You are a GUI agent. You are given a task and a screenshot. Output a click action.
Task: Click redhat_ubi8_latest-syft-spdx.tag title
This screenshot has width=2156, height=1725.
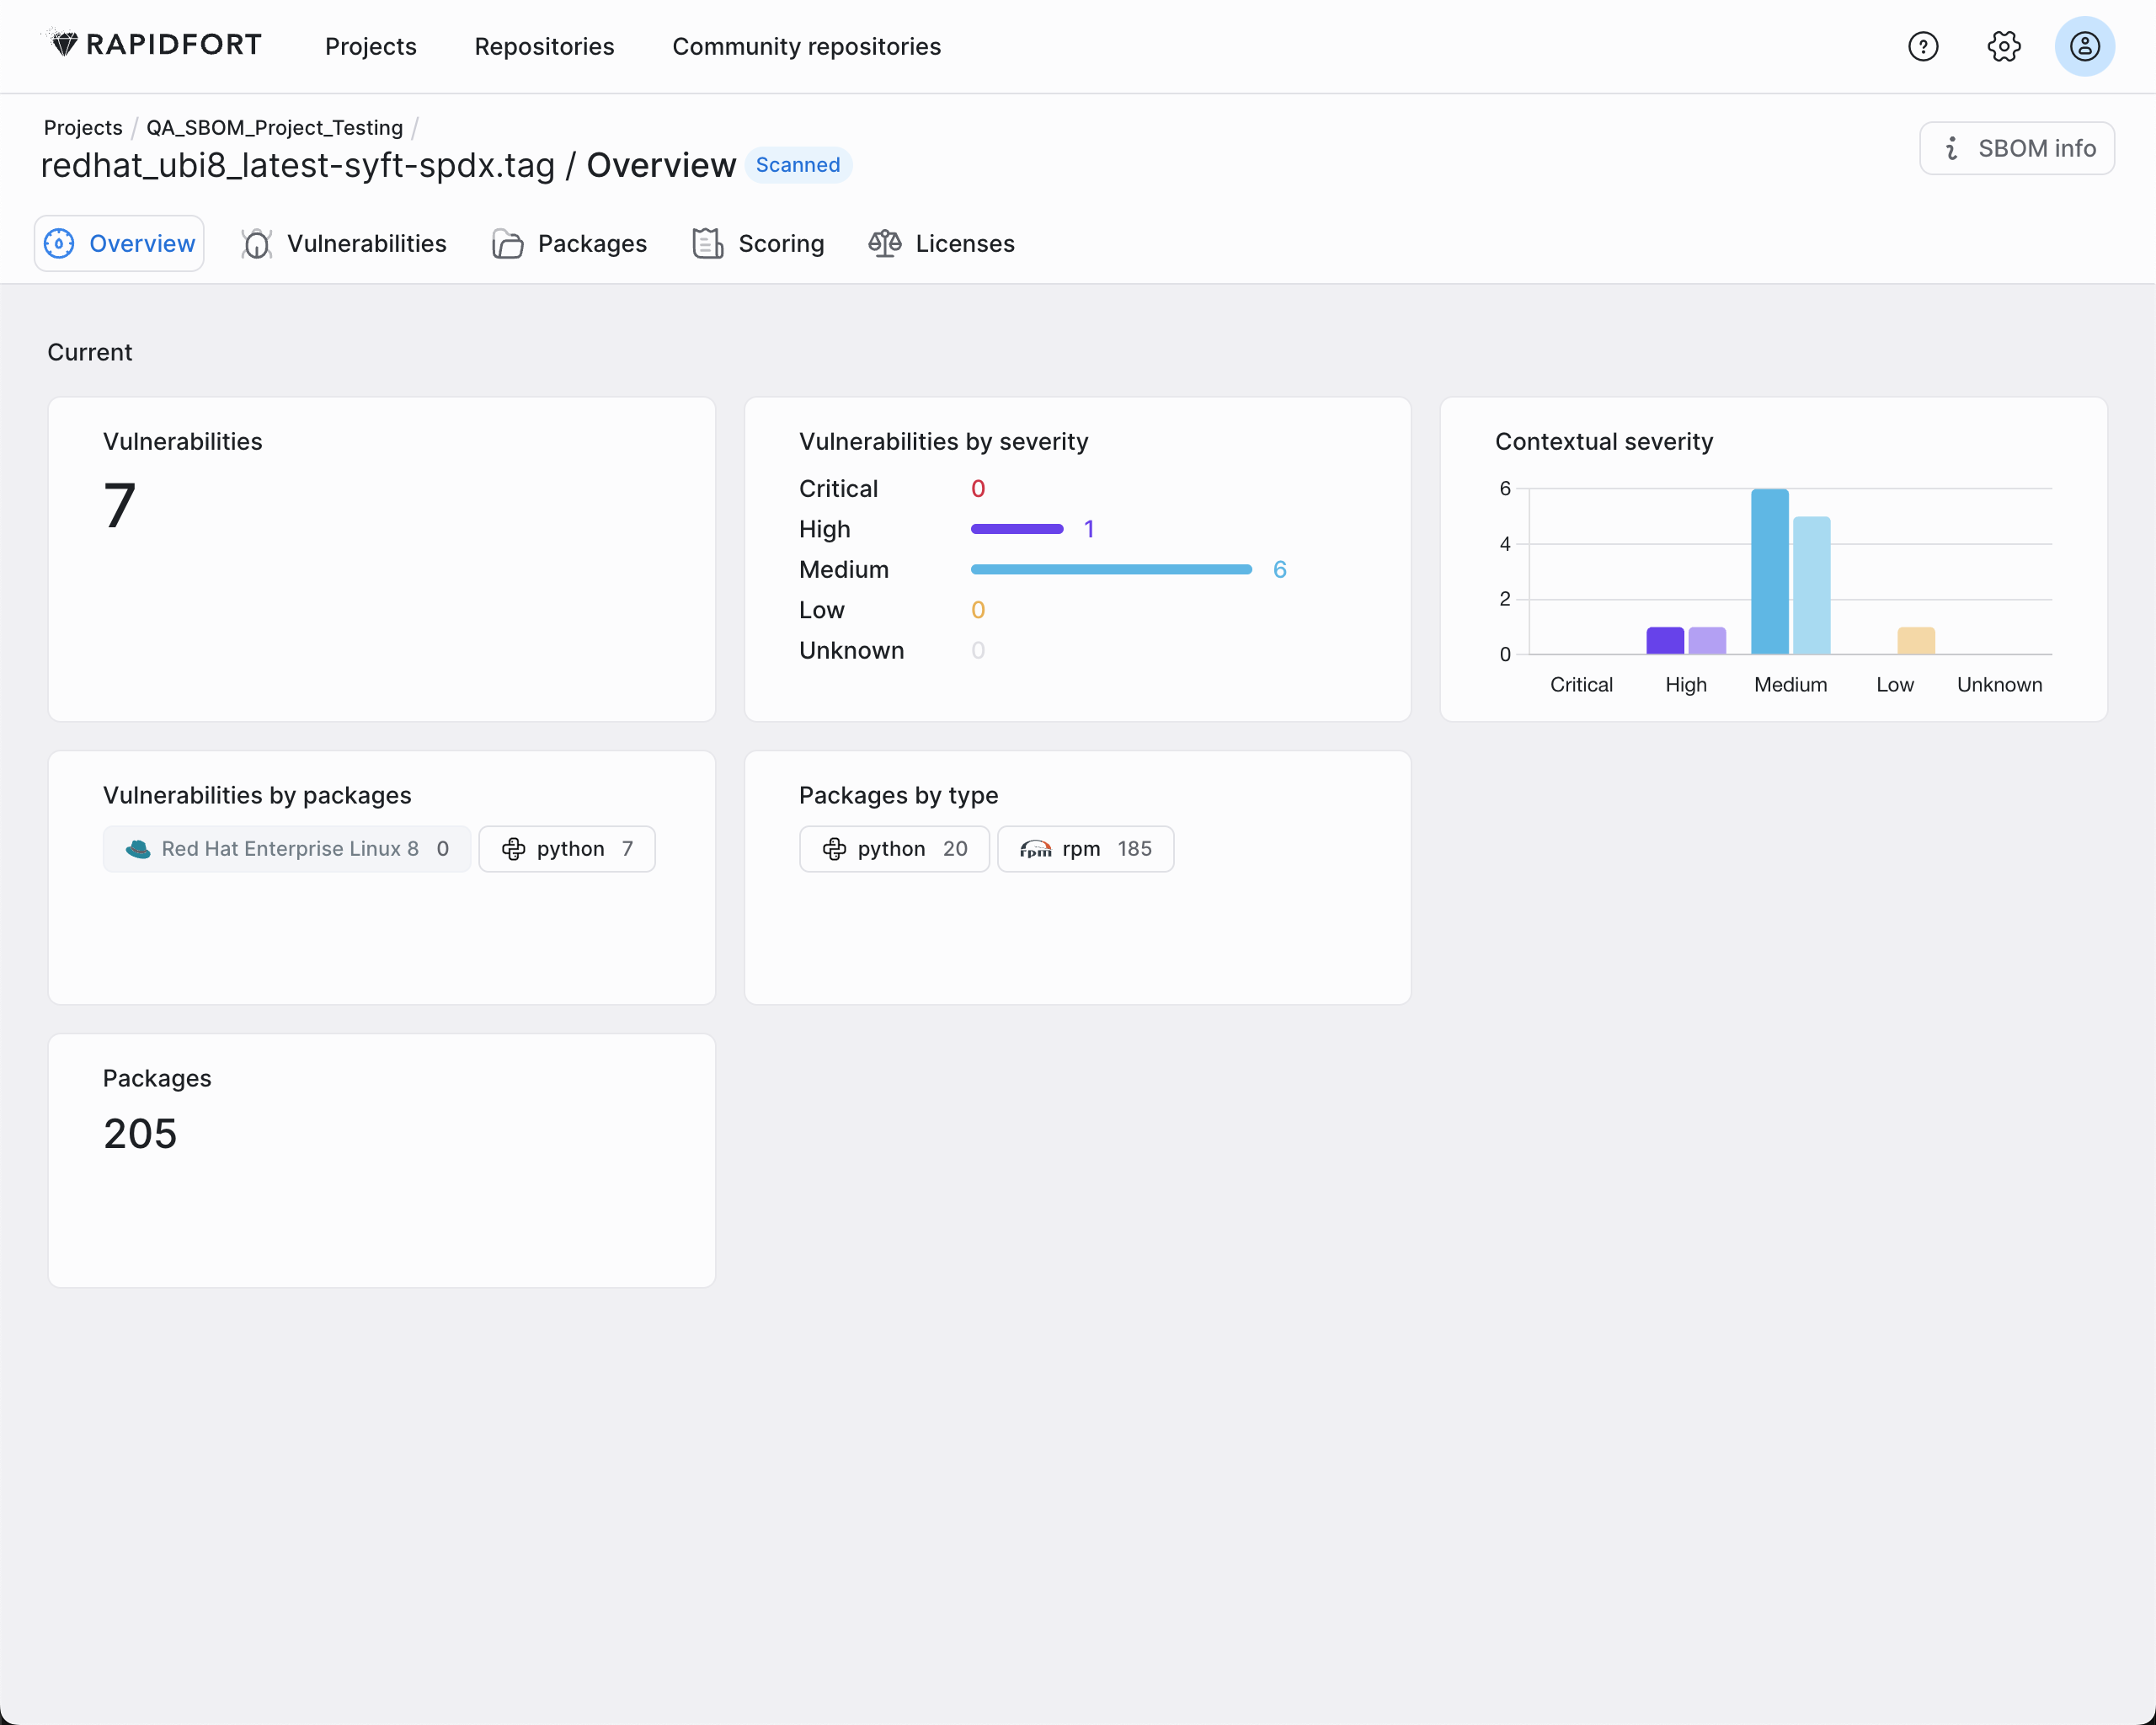point(298,165)
